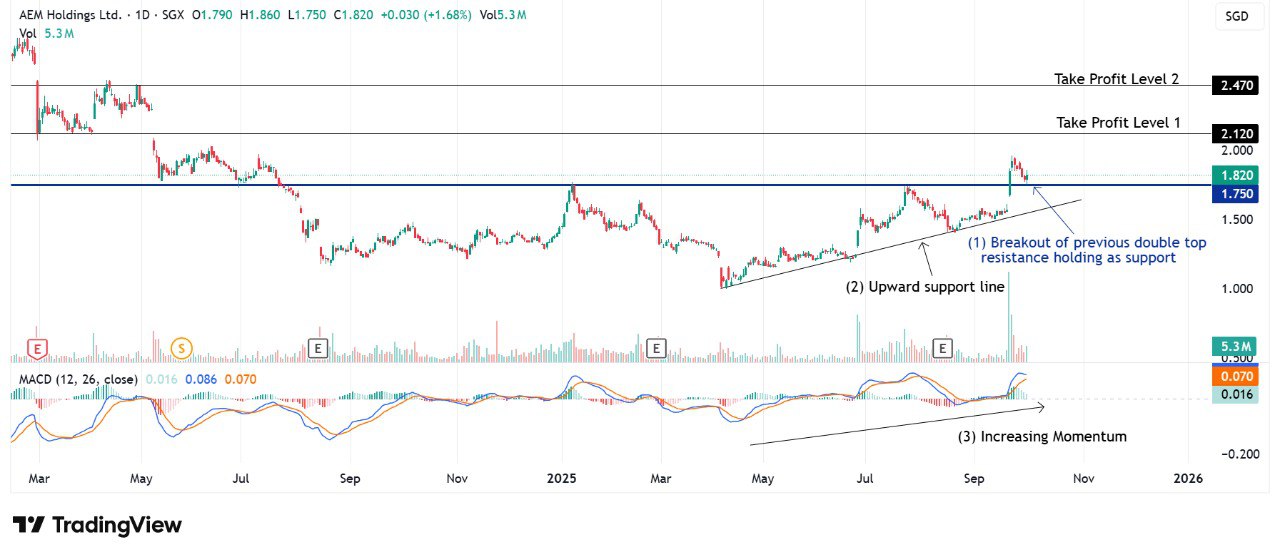This screenshot has width=1280, height=557.
Task: Open the earnings E marker near 2025 Mar
Action: 656,348
